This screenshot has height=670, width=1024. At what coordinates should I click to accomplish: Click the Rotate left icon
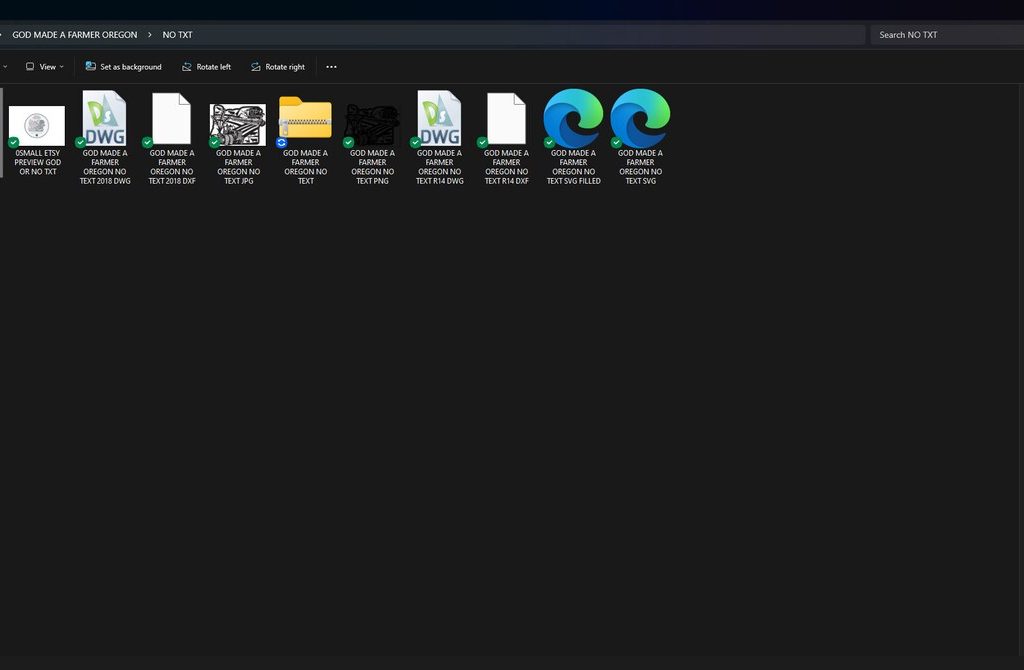187,67
